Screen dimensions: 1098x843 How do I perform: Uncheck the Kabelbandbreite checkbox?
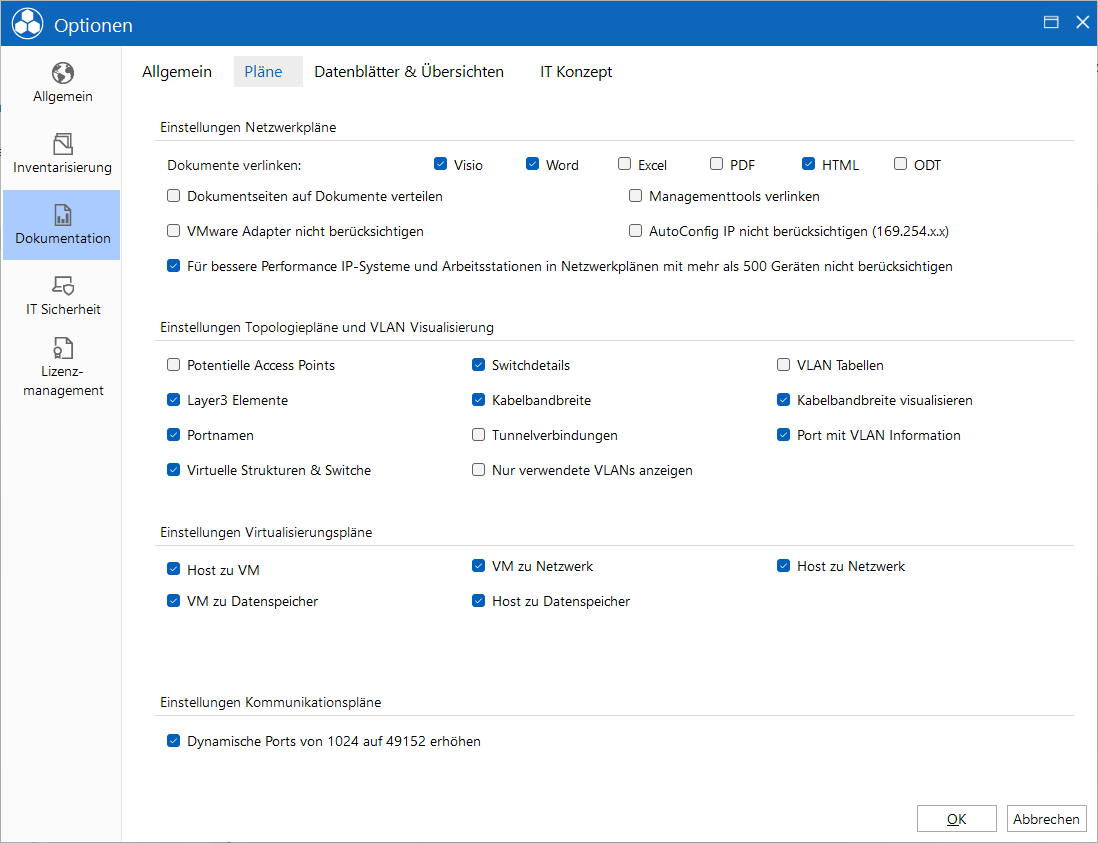[478, 400]
